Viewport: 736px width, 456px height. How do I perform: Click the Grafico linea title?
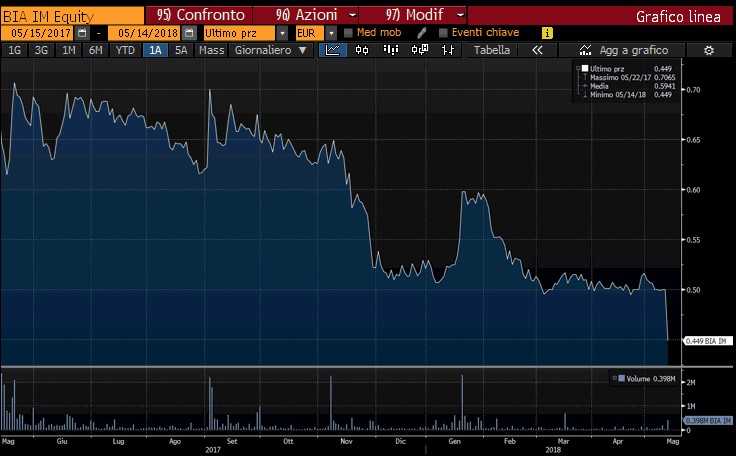point(678,17)
